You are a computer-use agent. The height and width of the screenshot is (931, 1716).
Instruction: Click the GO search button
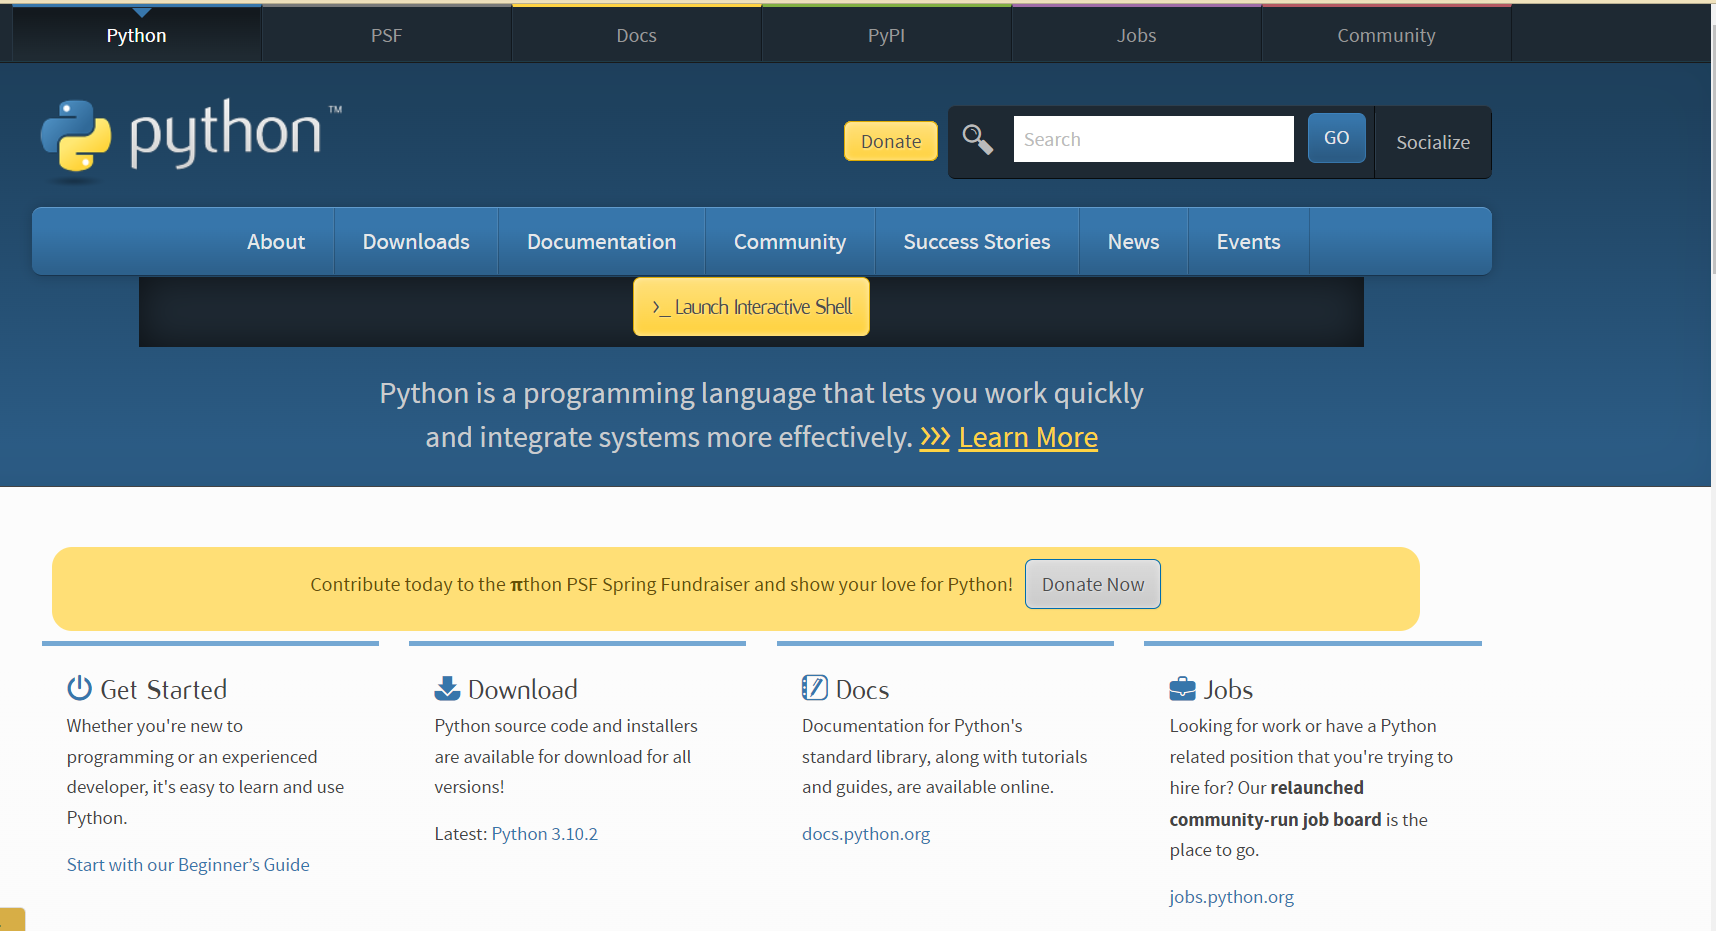pyautogui.click(x=1337, y=138)
